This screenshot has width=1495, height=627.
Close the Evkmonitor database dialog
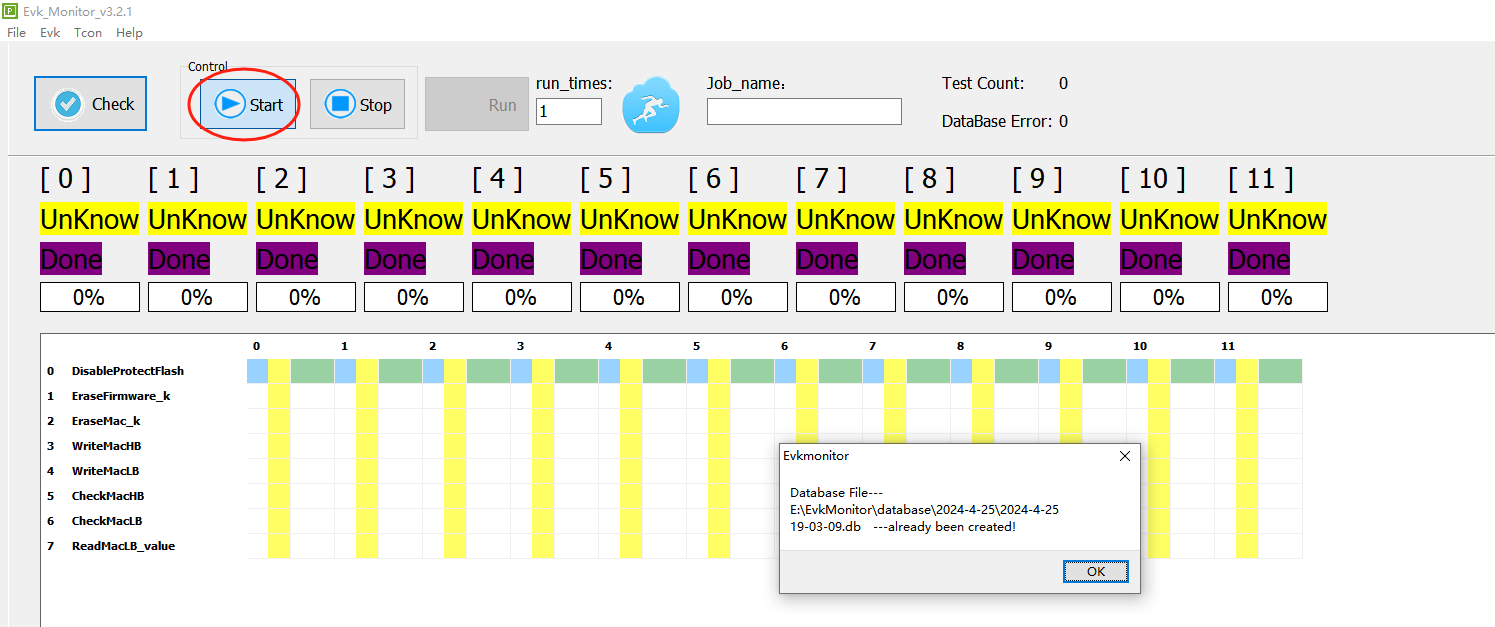pos(1125,456)
